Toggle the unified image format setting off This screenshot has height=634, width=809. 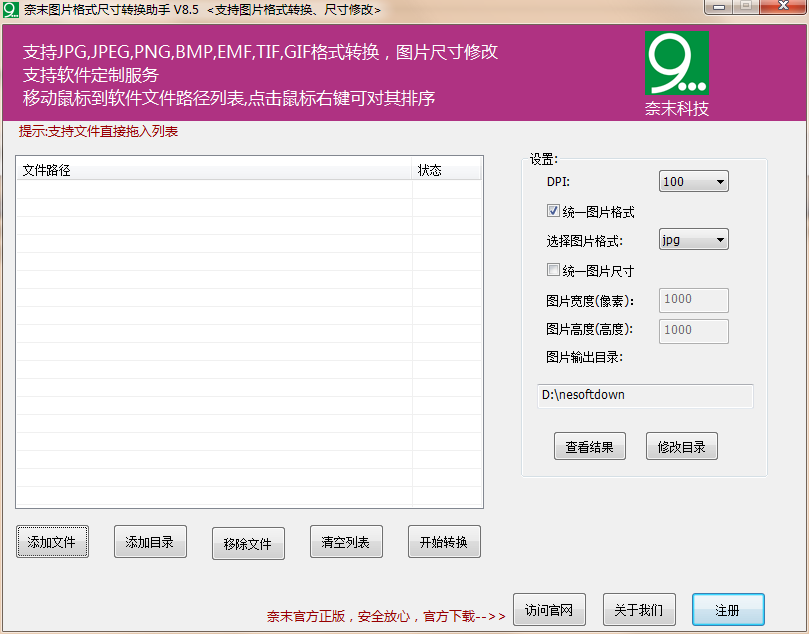tap(553, 210)
